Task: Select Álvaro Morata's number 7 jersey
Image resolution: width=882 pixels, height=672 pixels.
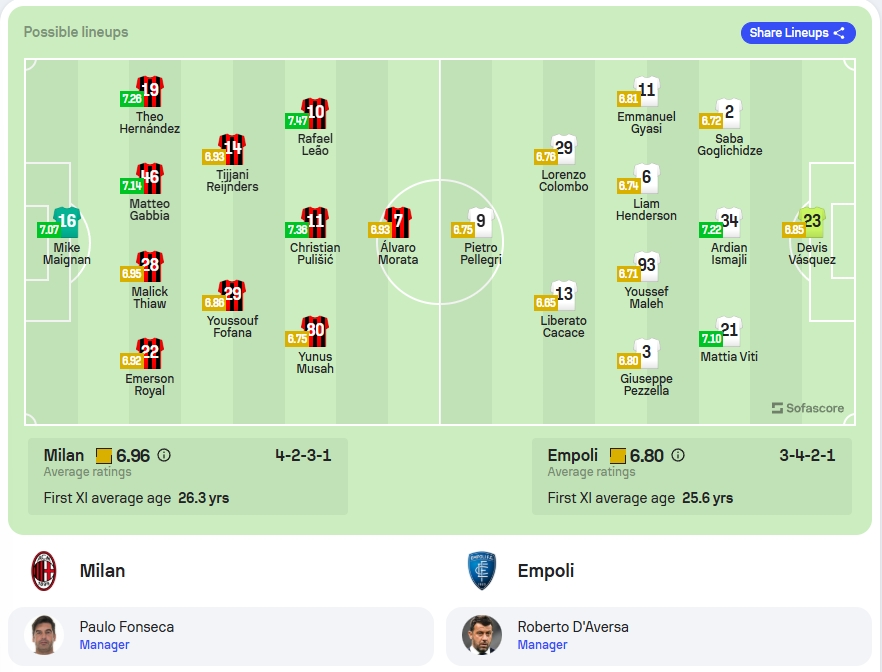Action: tap(398, 222)
